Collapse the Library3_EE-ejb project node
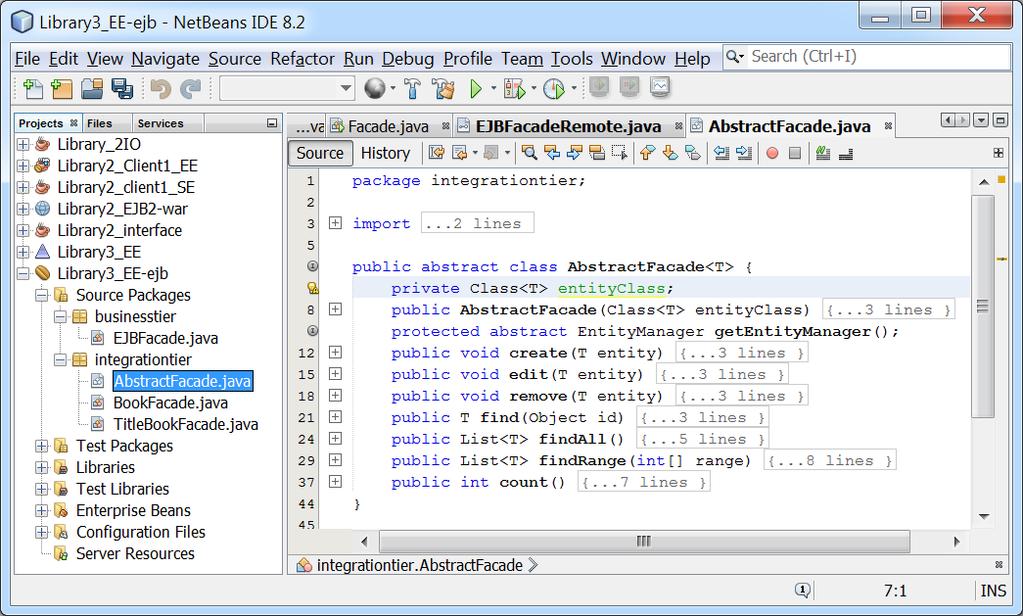Viewport: 1023px width, 616px height. [x=23, y=273]
